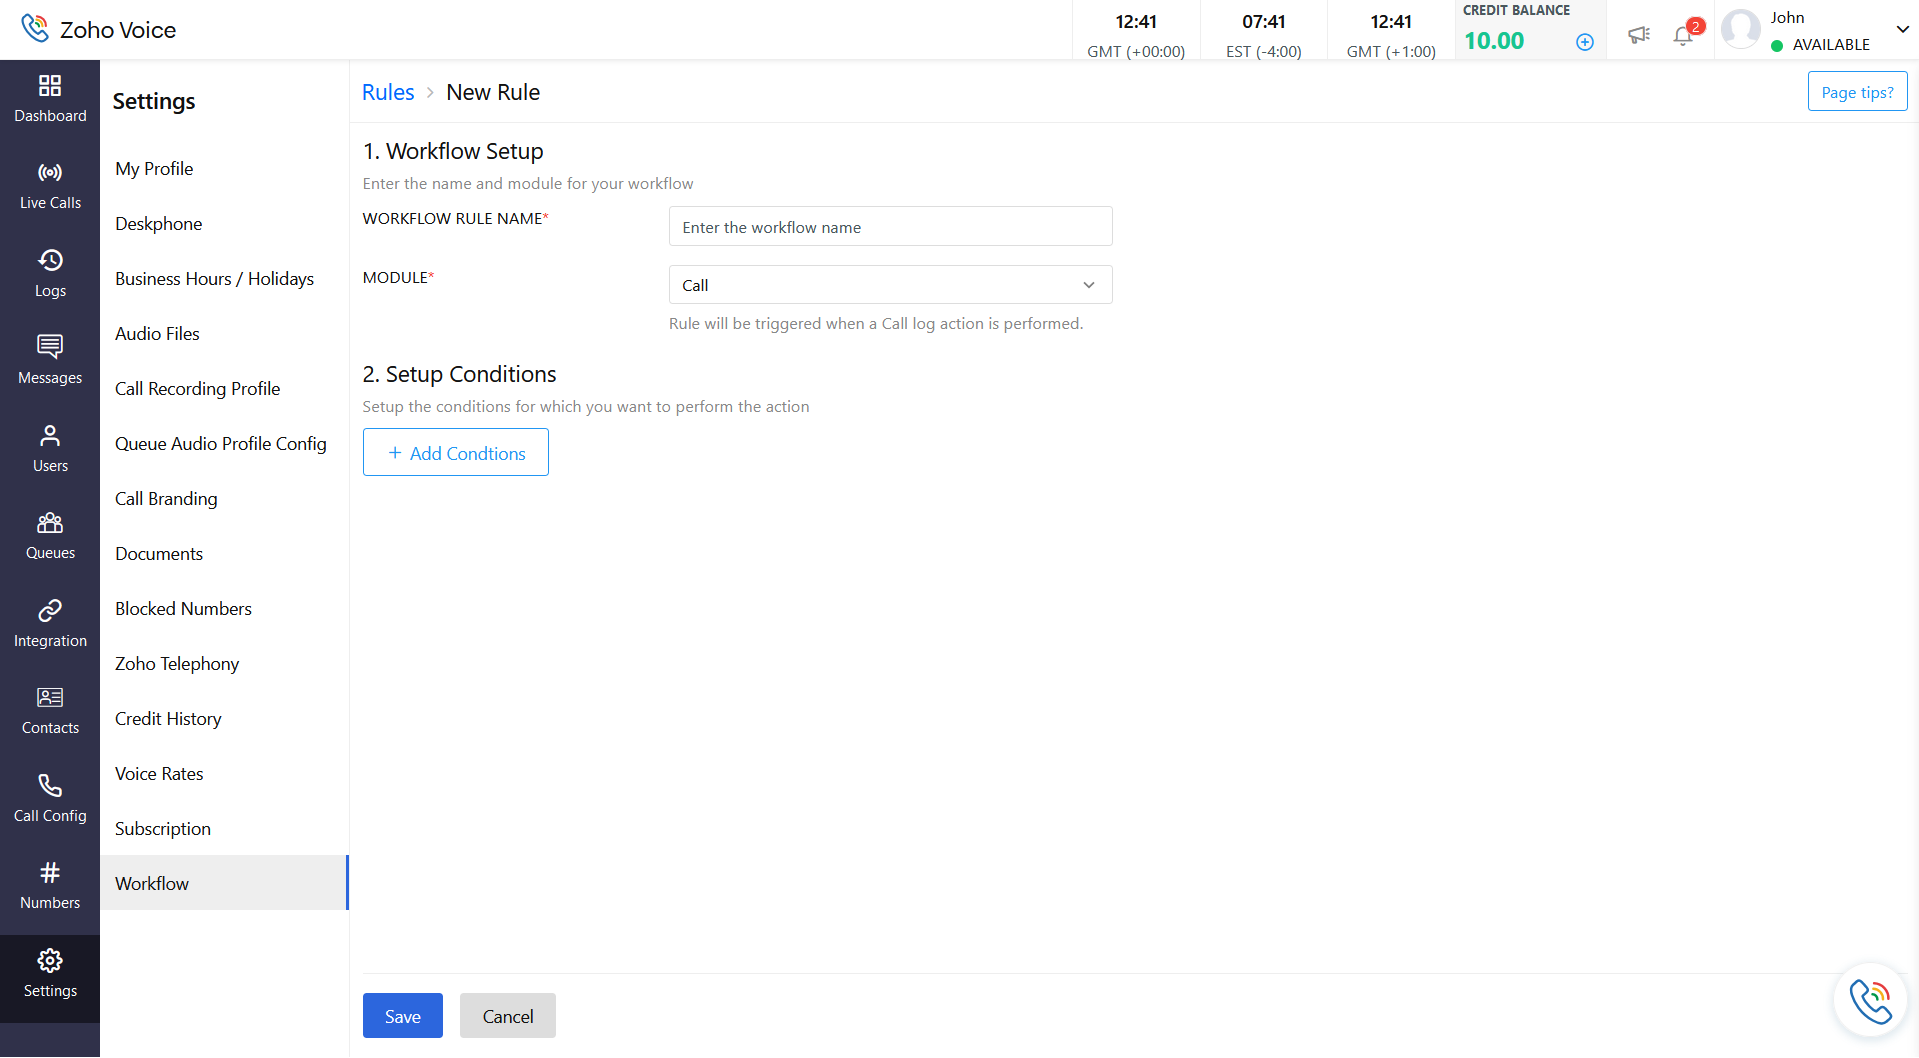Go to the Logs section
Viewport: 1919px width, 1058px height.
(50, 274)
